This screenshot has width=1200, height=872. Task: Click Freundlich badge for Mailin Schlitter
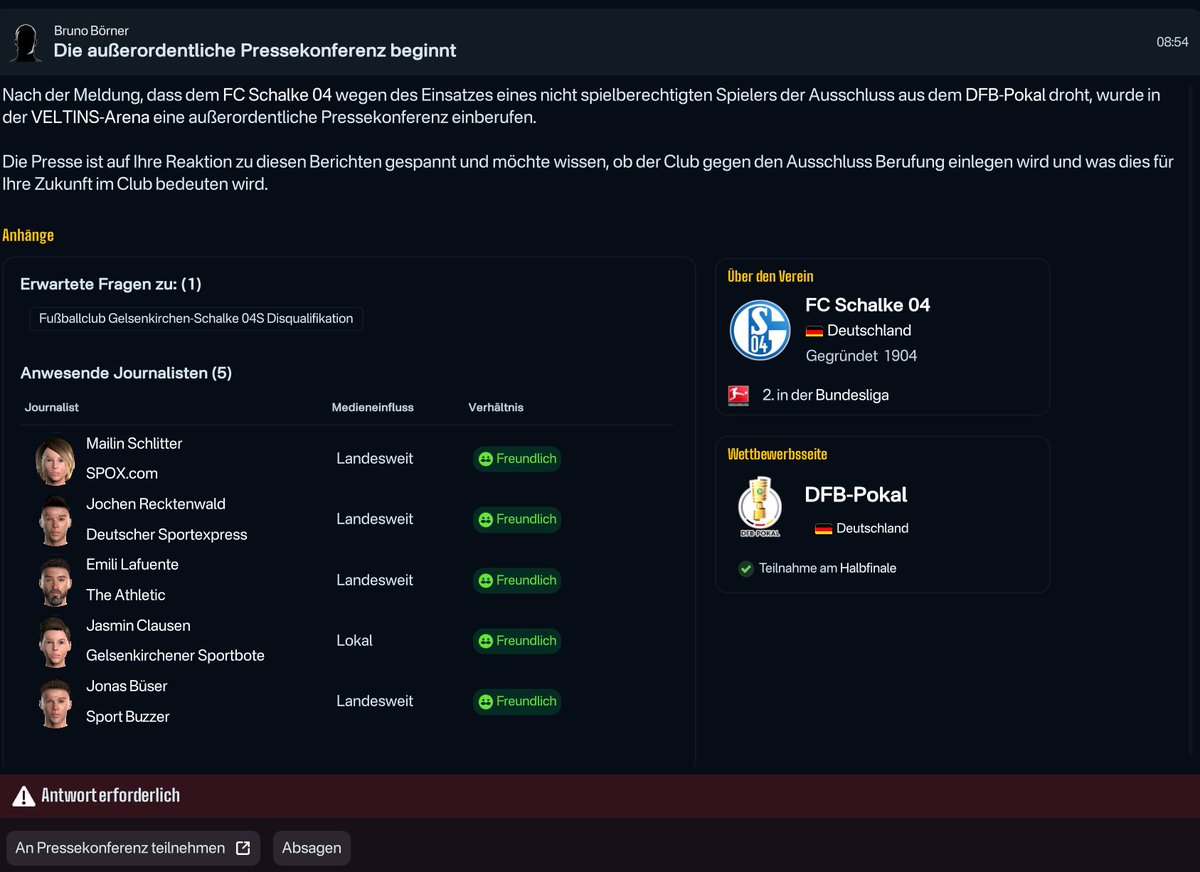pos(517,459)
